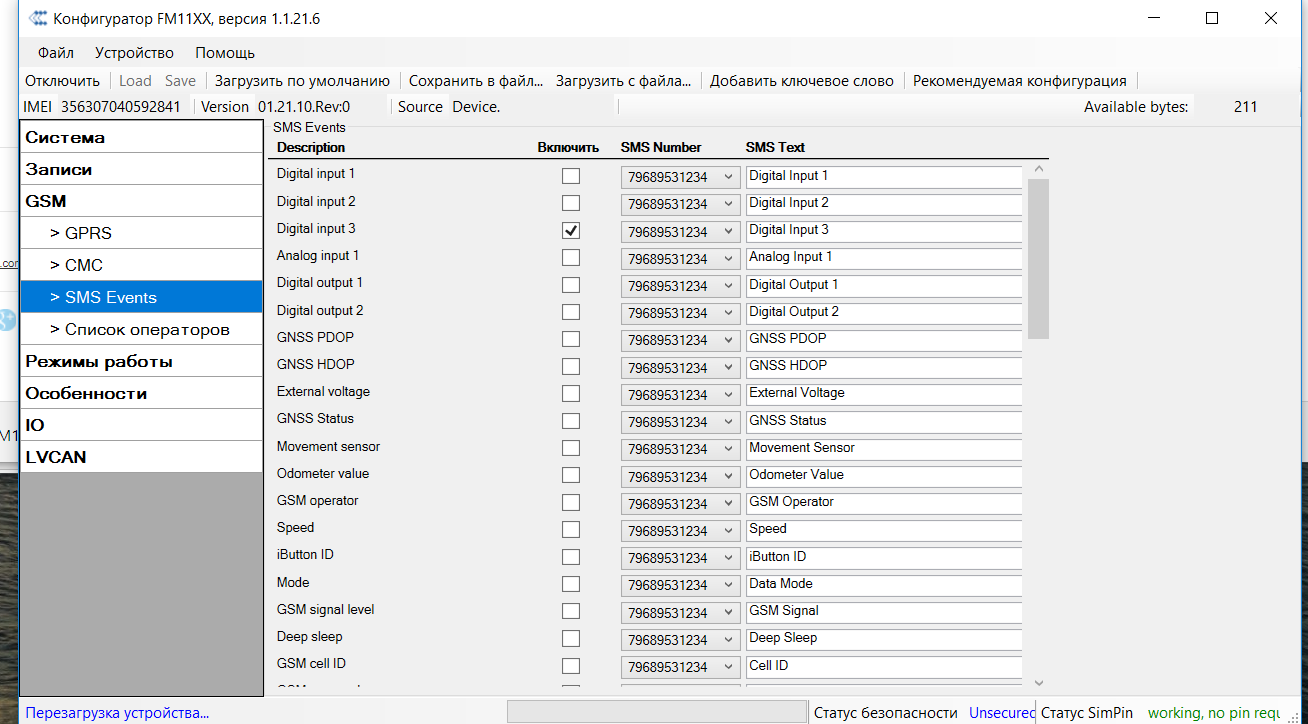
Task: Open the Файл menu
Action: (56, 53)
